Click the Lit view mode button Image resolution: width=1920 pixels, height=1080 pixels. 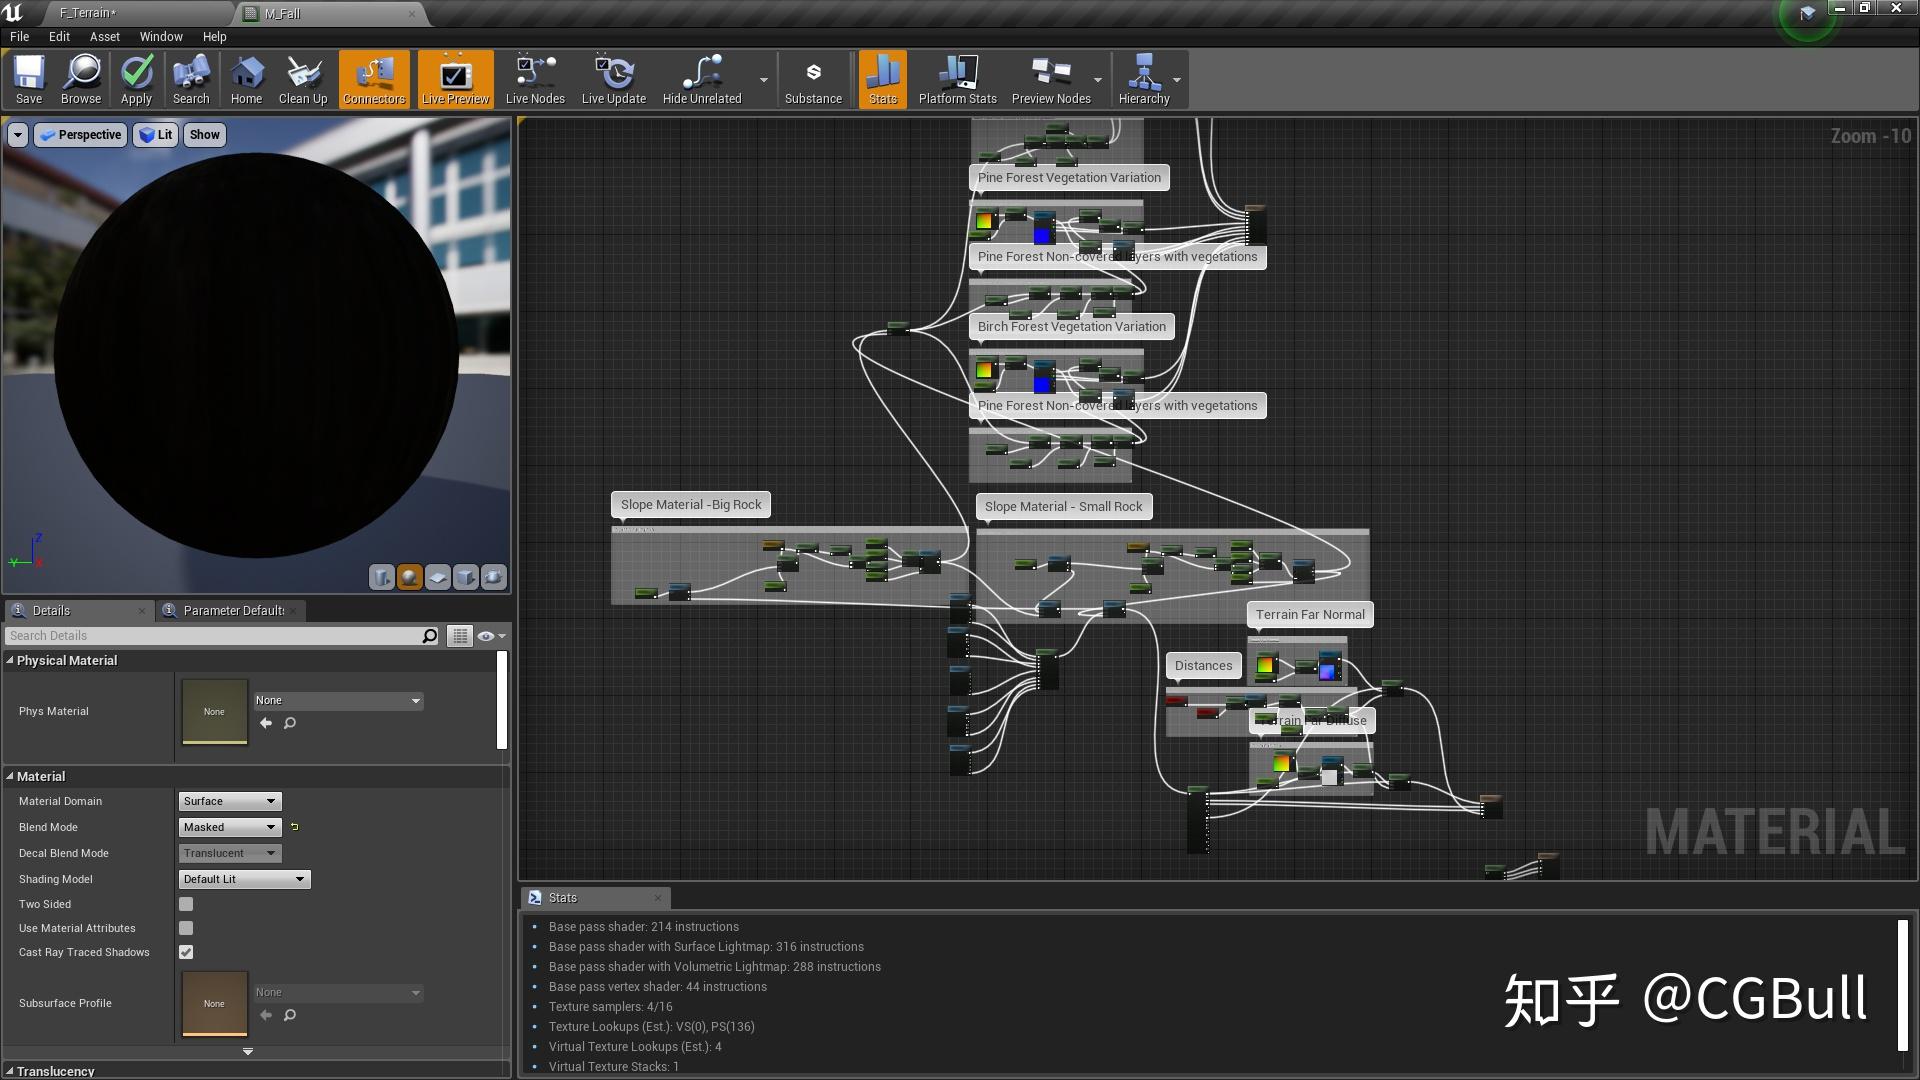156,135
